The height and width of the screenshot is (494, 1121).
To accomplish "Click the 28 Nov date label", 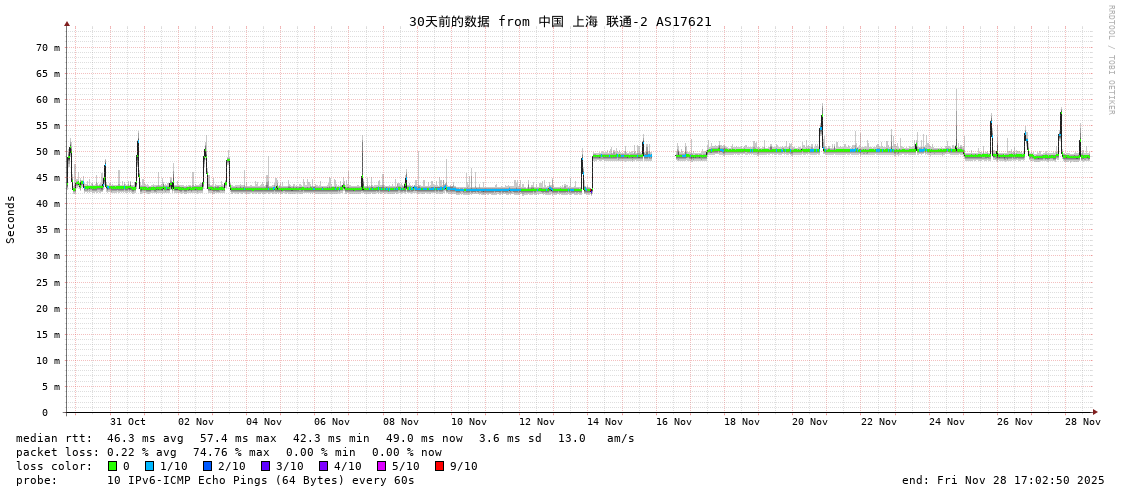I will (x=1082, y=422).
